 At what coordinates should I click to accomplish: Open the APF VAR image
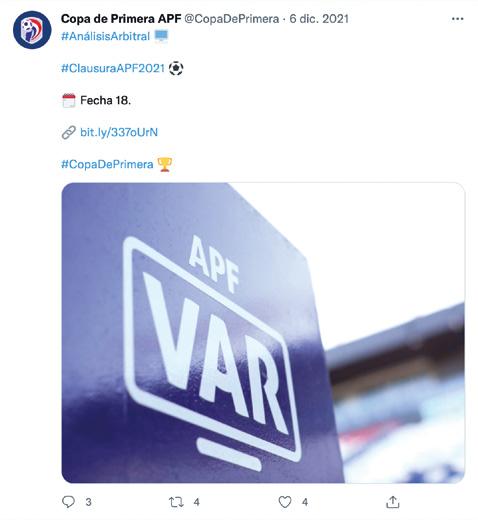click(263, 332)
